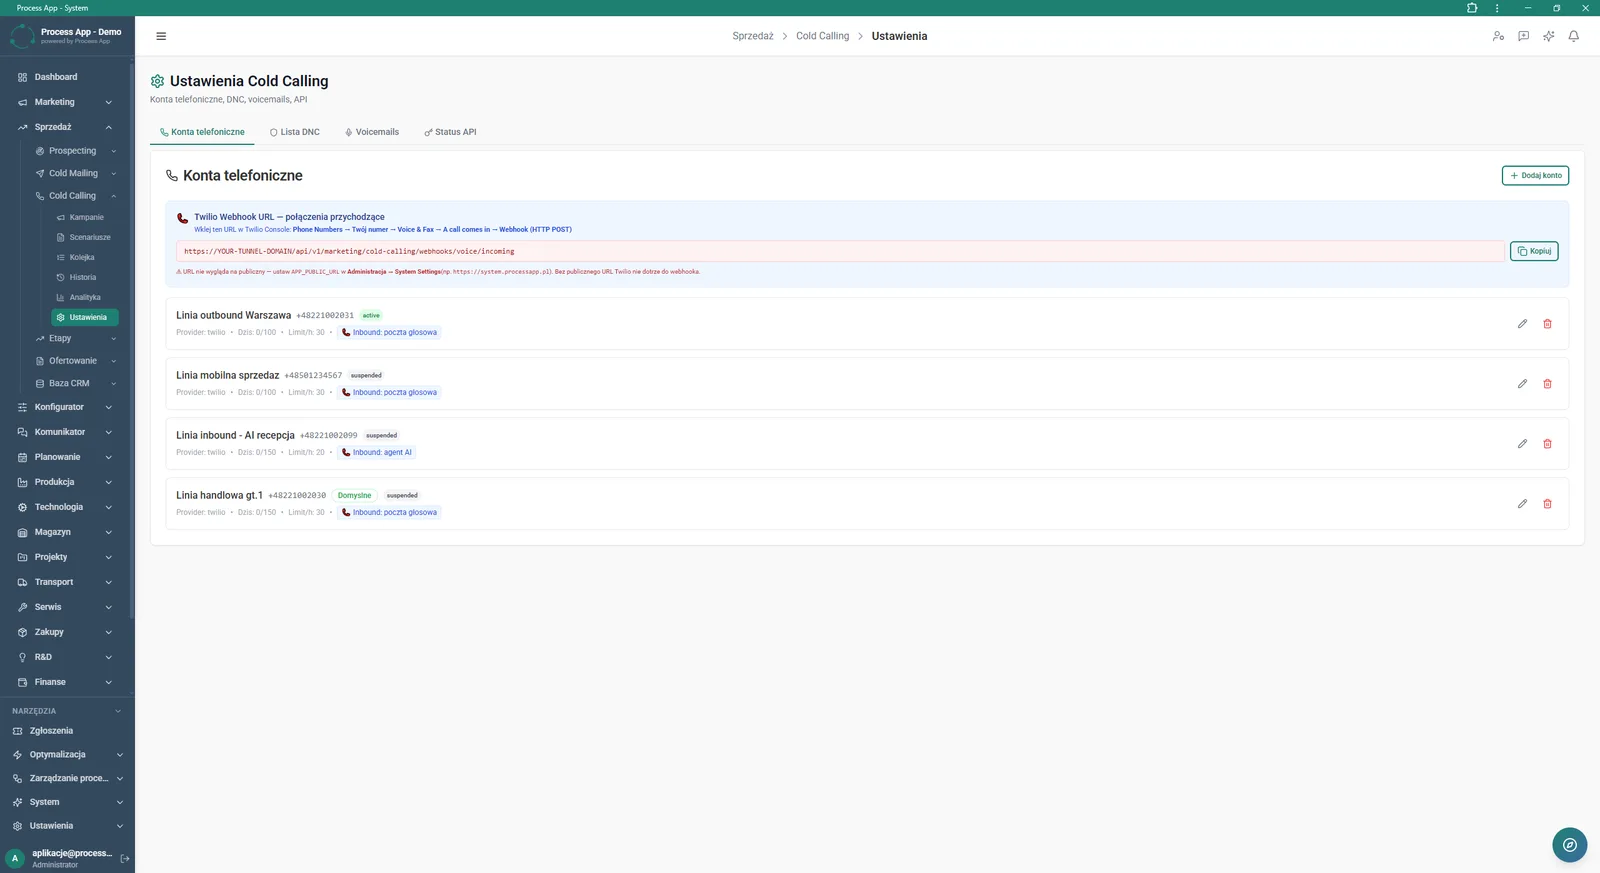Screen dimensions: 1600x873
Task: Switch to Status API tab
Action: 450,132
